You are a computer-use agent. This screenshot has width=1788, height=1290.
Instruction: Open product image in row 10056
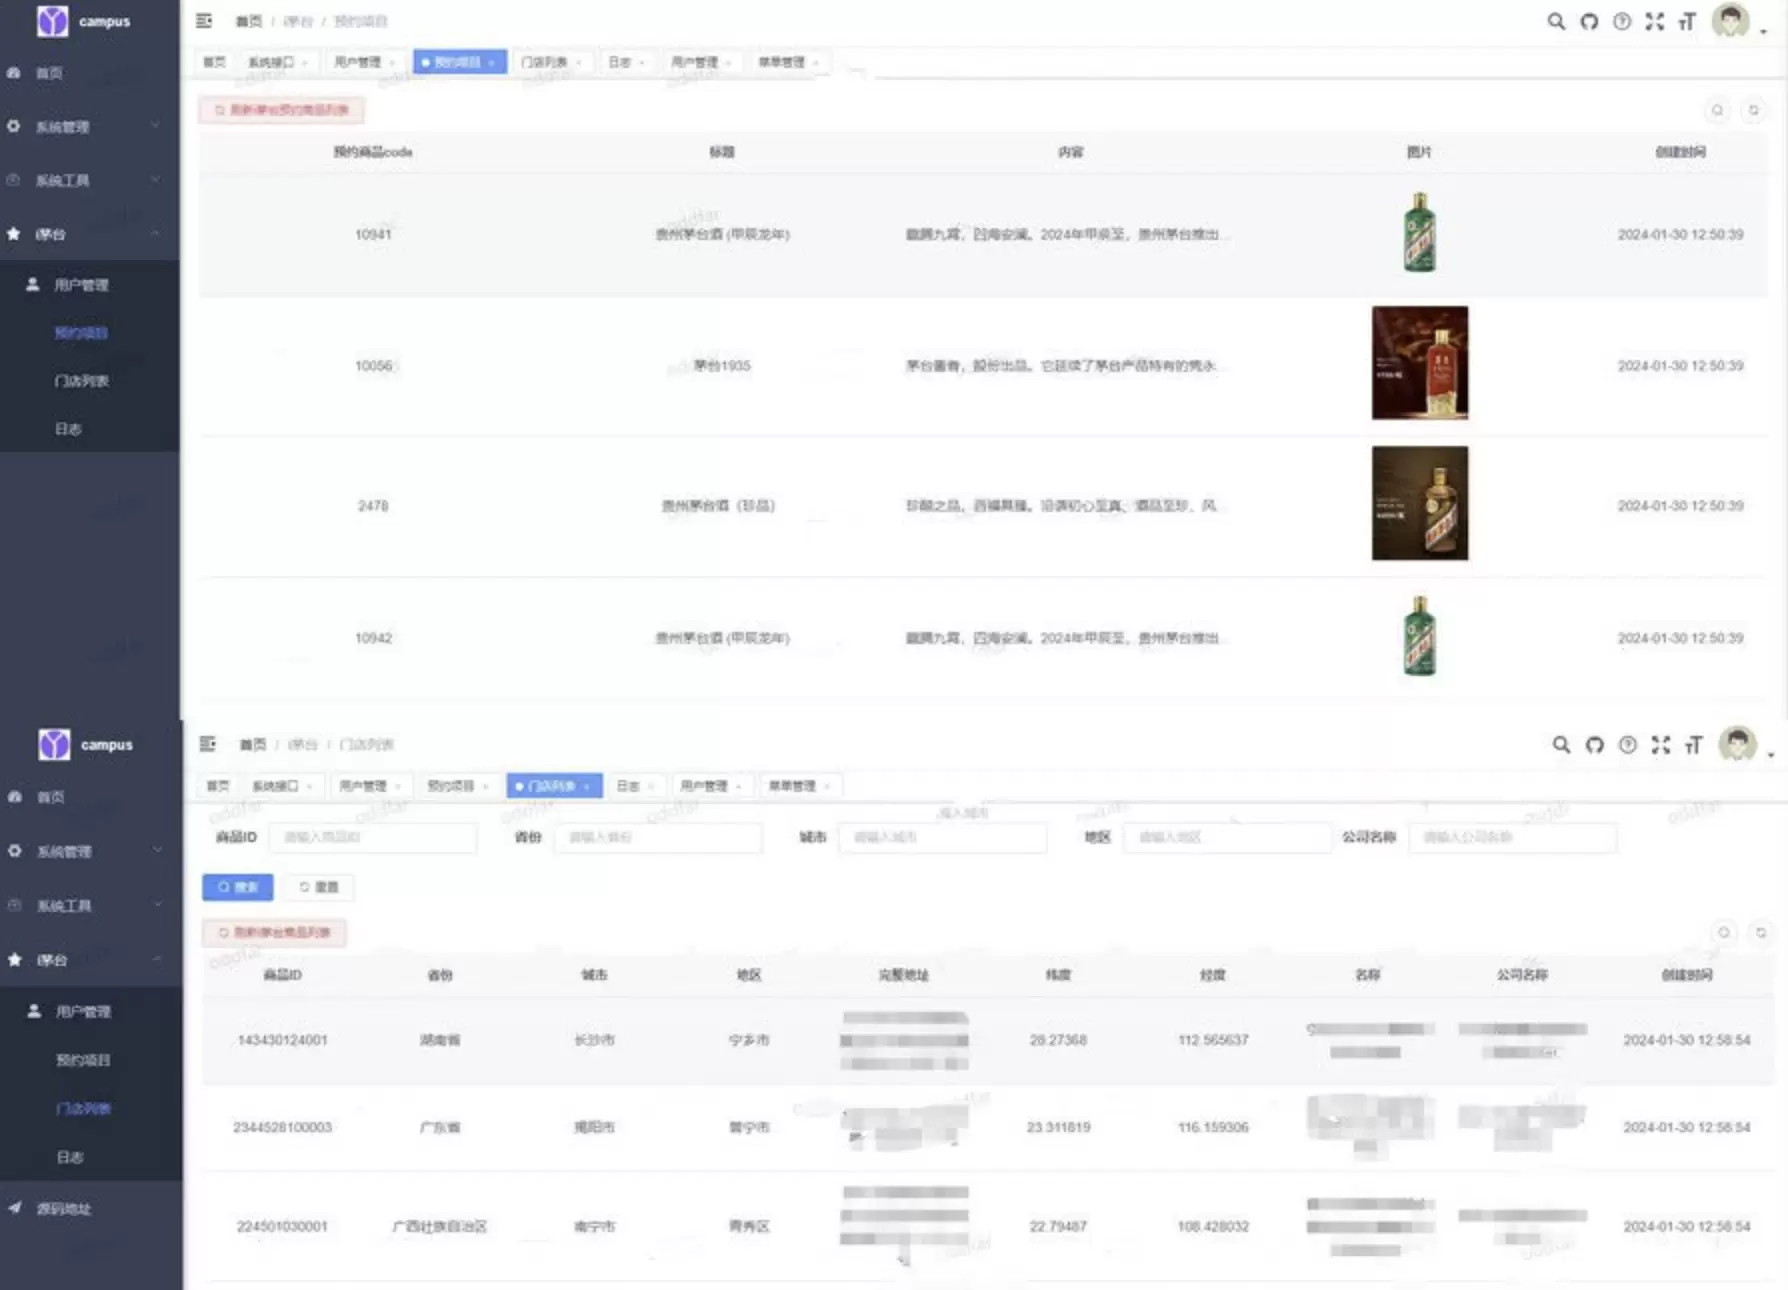(x=1420, y=363)
